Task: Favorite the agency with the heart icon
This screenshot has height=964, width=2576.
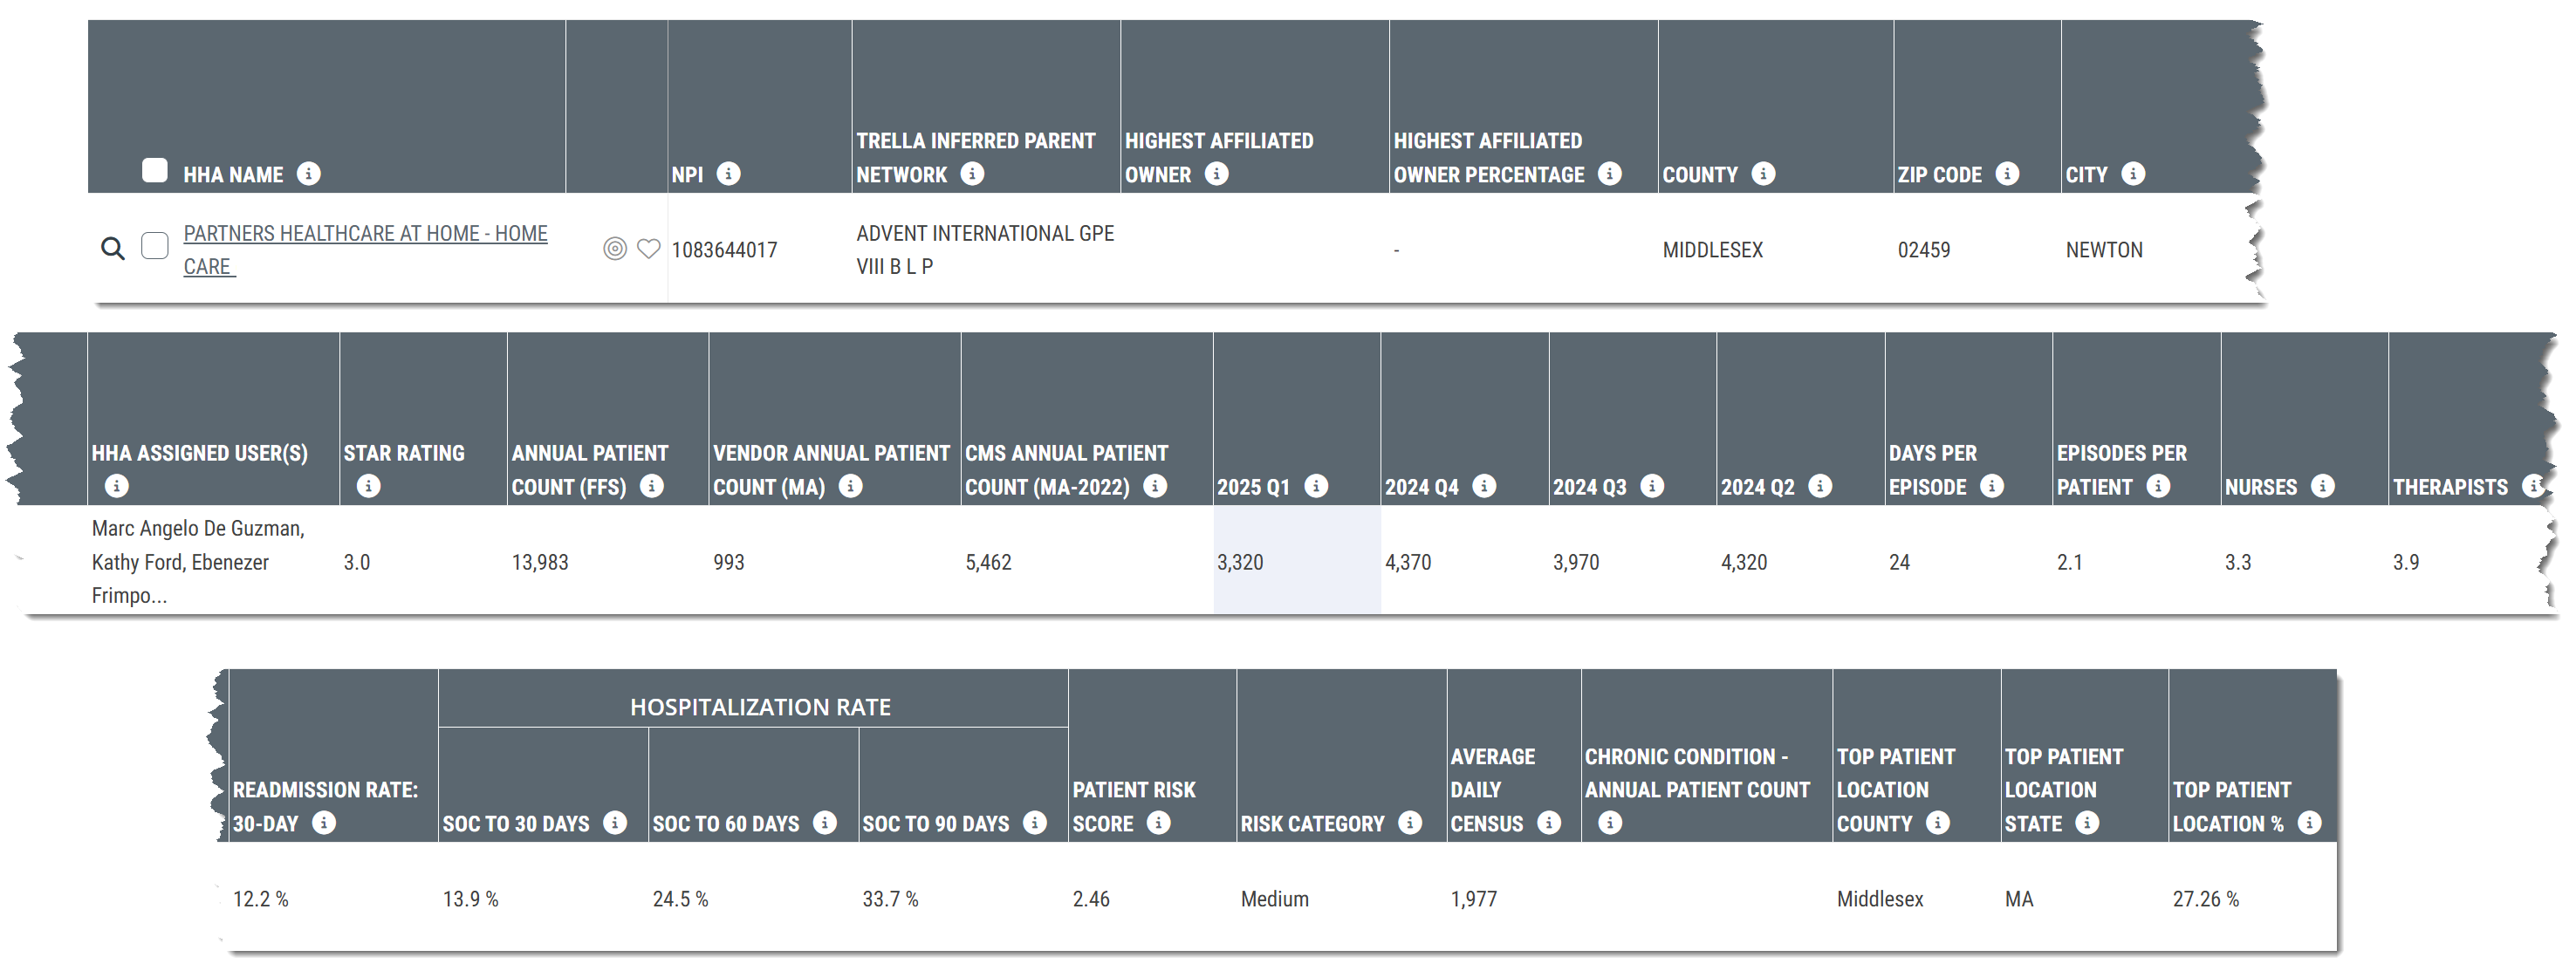Action: [649, 249]
